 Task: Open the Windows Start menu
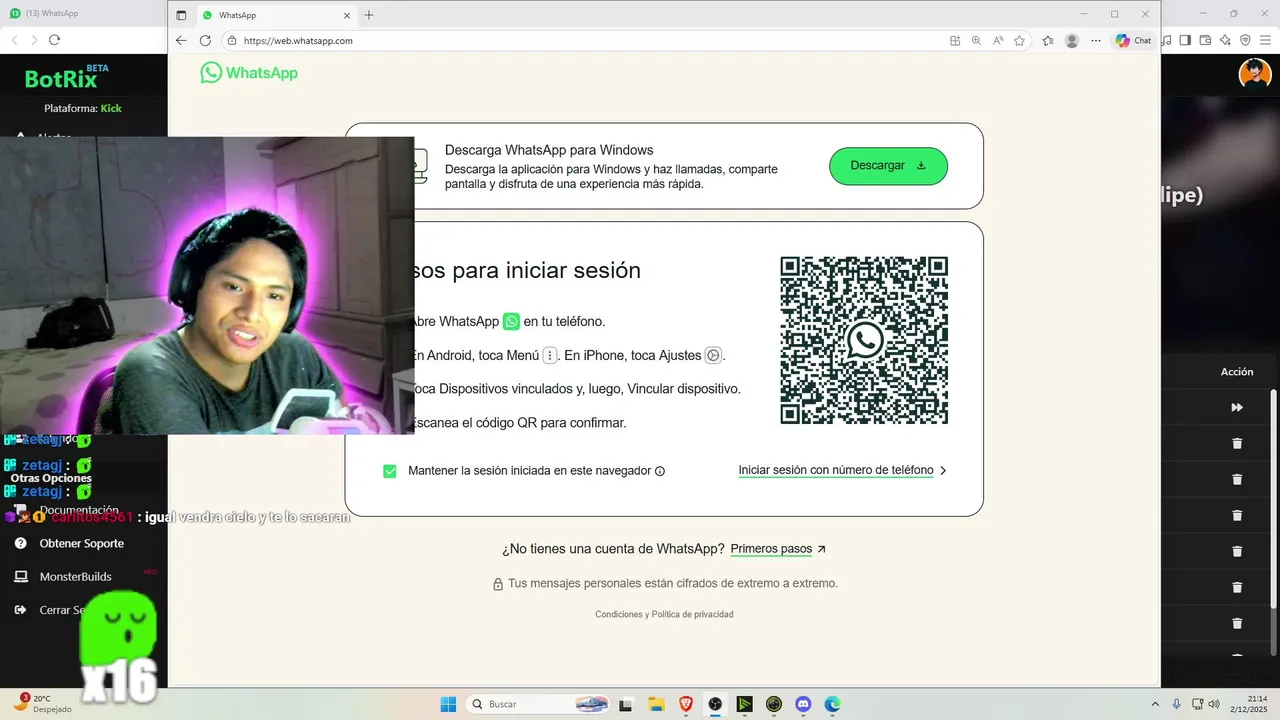point(448,704)
